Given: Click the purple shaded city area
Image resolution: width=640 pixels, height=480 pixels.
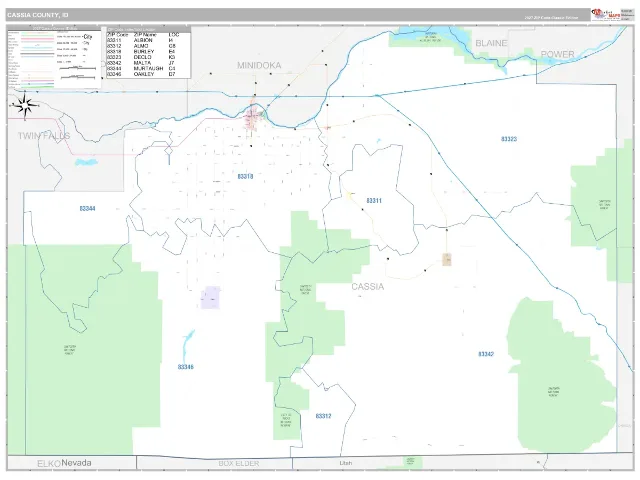Looking at the screenshot, I should (211, 298).
